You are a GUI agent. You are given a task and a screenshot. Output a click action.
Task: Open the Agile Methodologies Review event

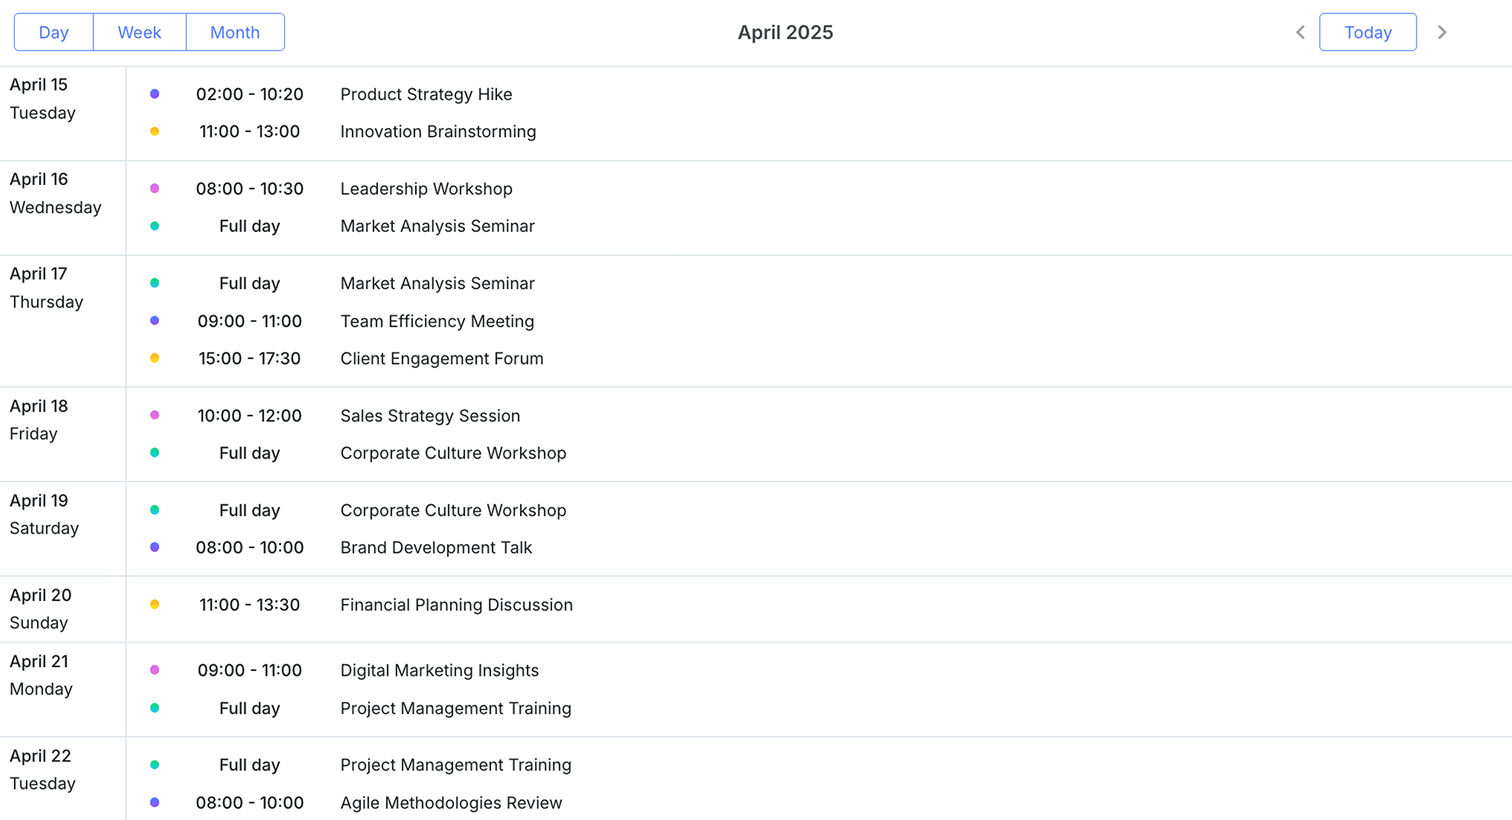[x=451, y=802]
